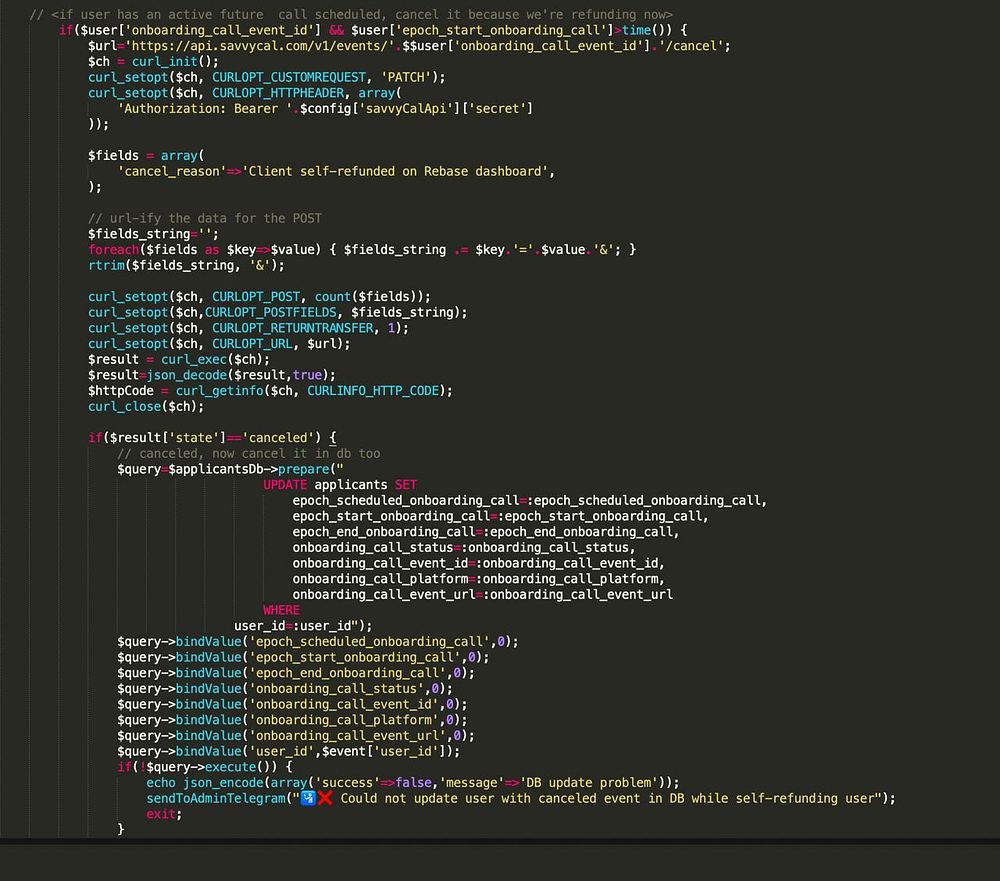Click bindValue('onboarding_call_platform',0) line

coord(292,720)
